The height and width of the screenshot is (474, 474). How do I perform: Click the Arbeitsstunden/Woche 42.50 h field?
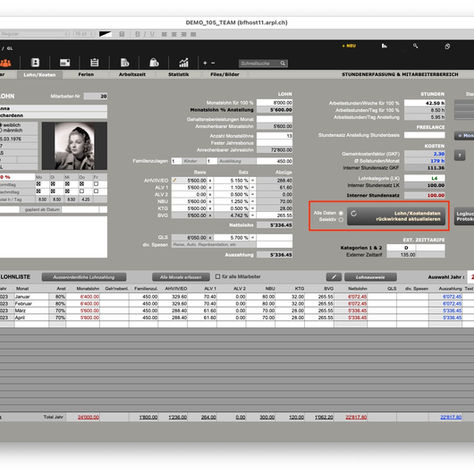click(x=424, y=103)
